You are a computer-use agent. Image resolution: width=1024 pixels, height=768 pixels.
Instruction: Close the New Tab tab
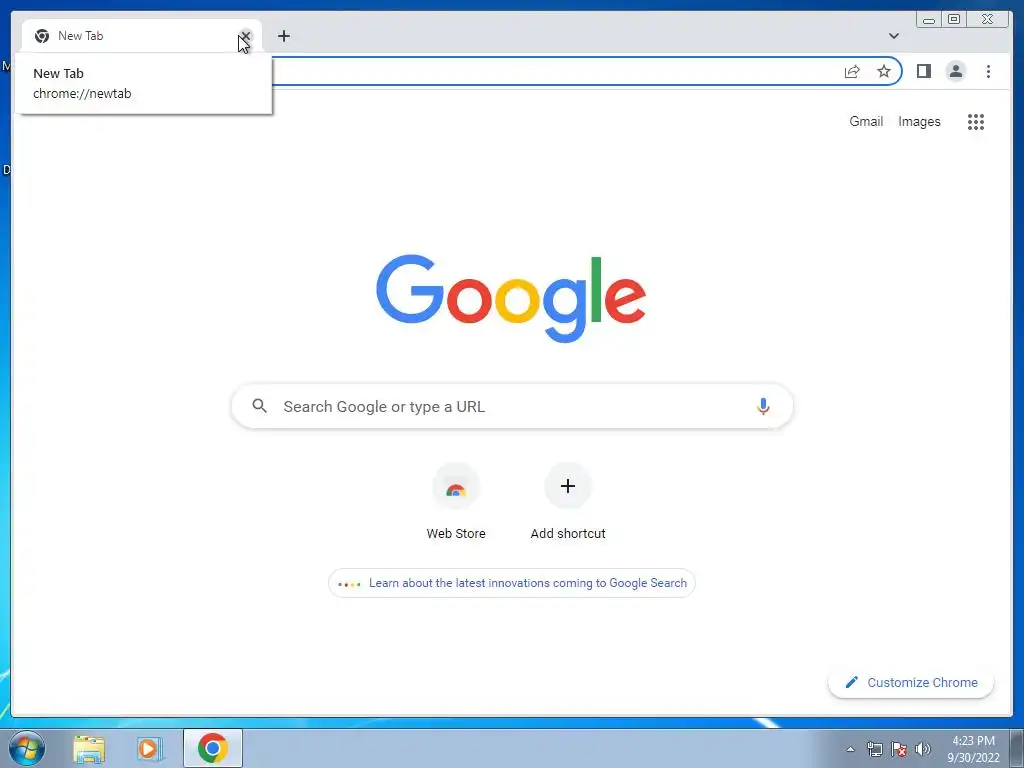[246, 36]
